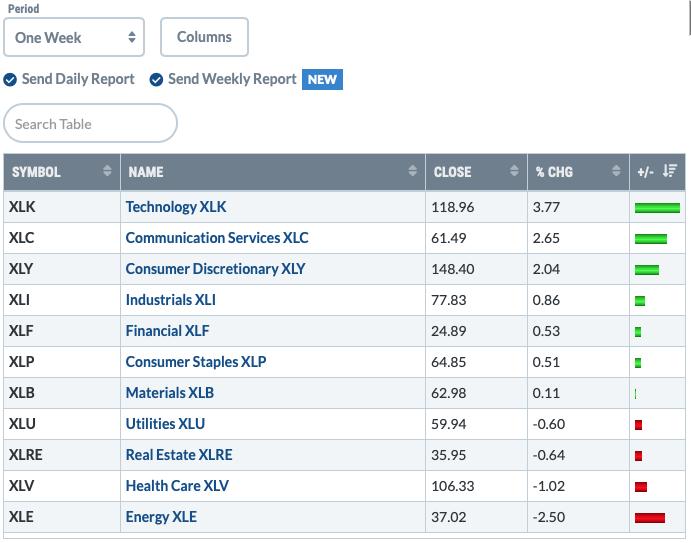Click the One Week selector arrows
The height and width of the screenshot is (543, 691).
tap(132, 37)
